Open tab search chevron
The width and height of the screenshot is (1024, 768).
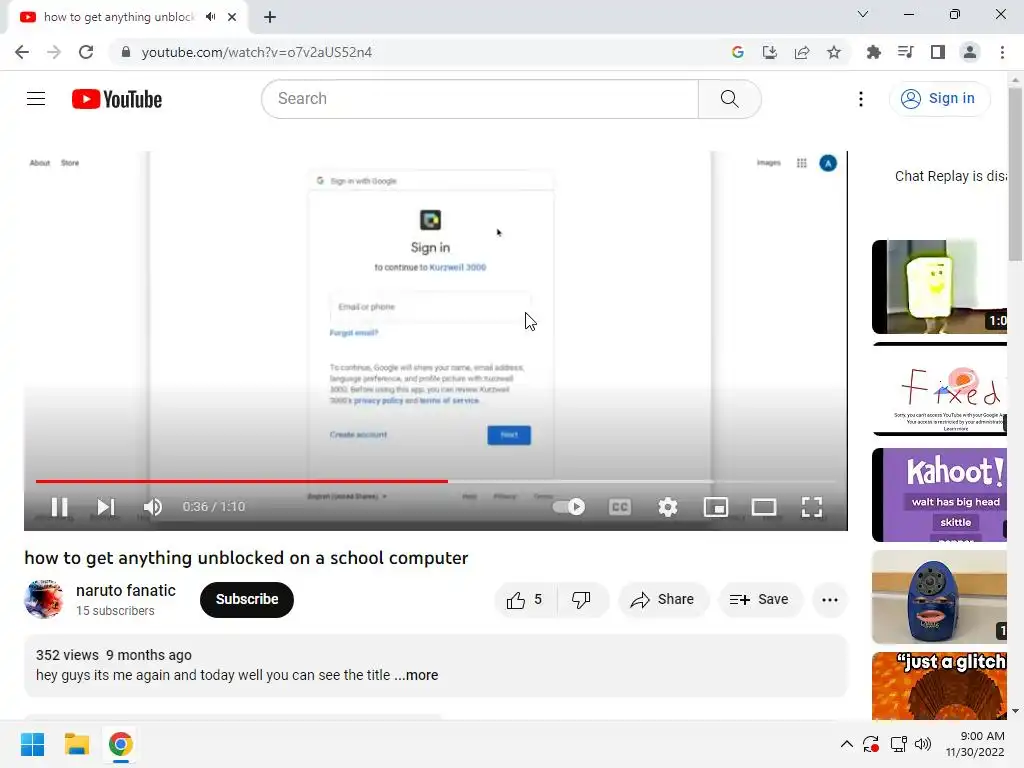[x=863, y=14]
